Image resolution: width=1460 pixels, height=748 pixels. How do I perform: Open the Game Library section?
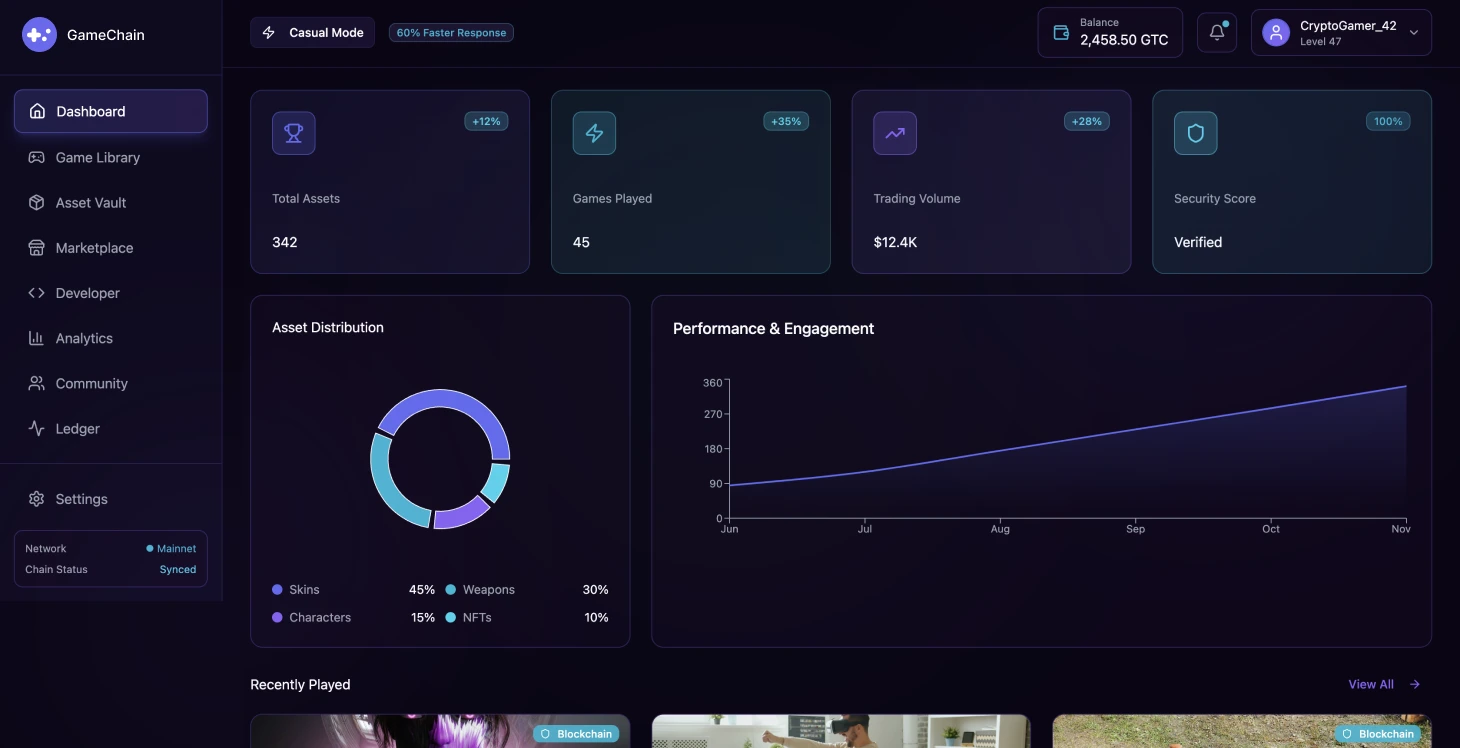(x=97, y=157)
